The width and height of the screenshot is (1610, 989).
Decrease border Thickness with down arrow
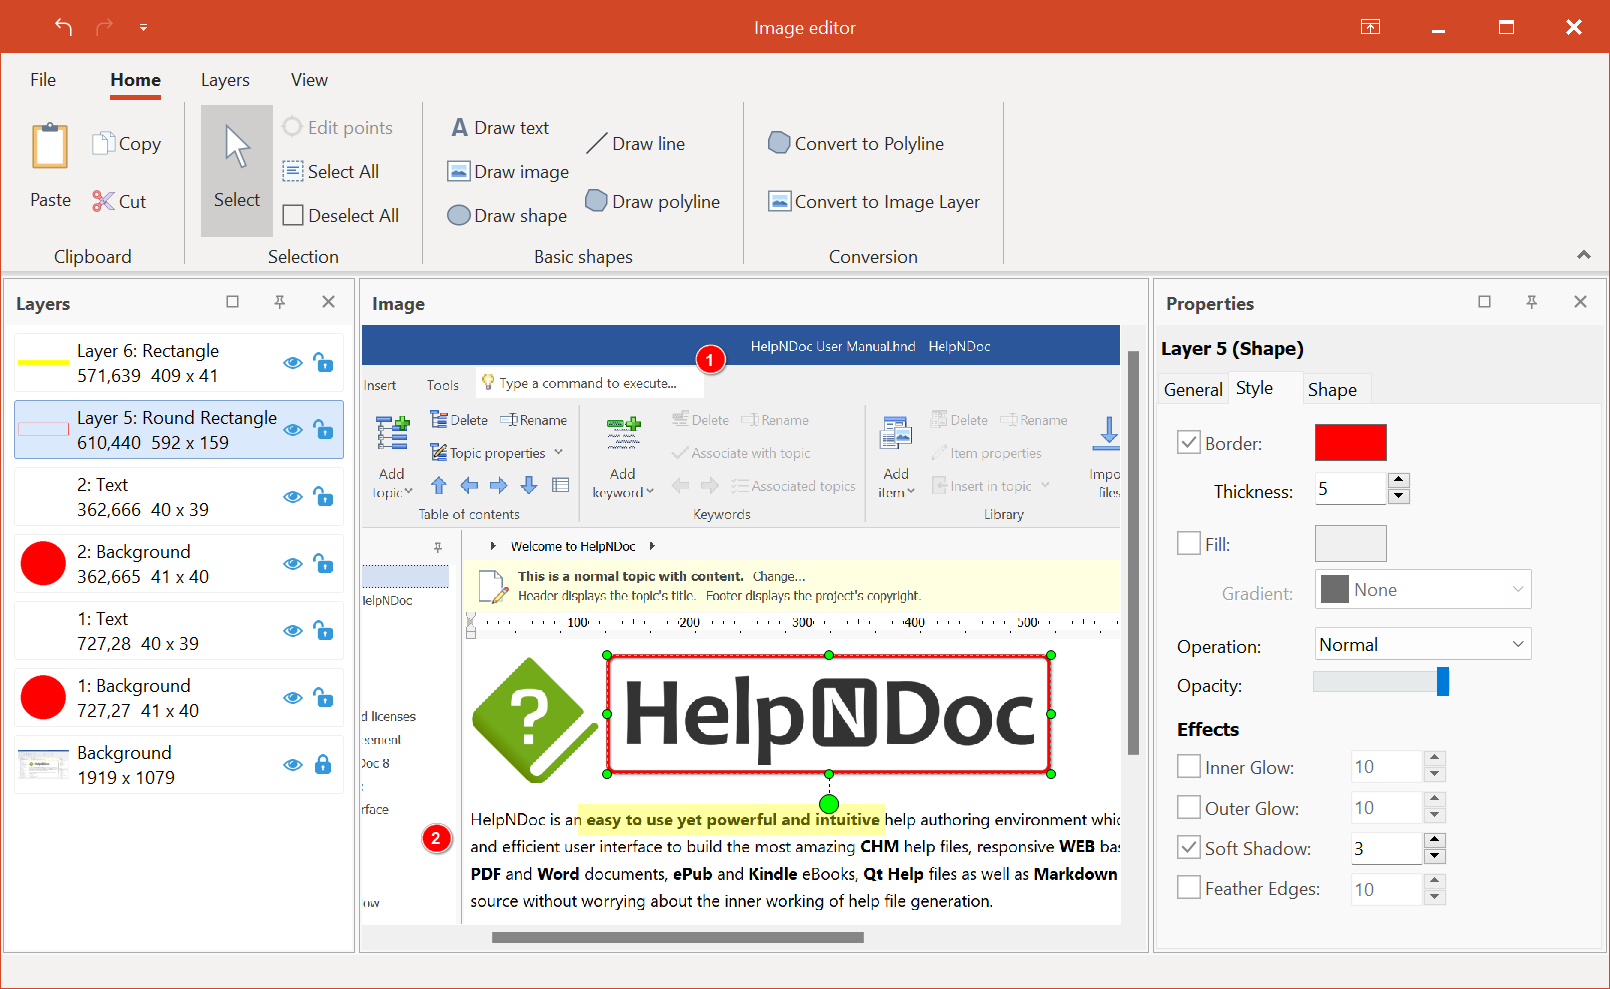pos(1399,496)
